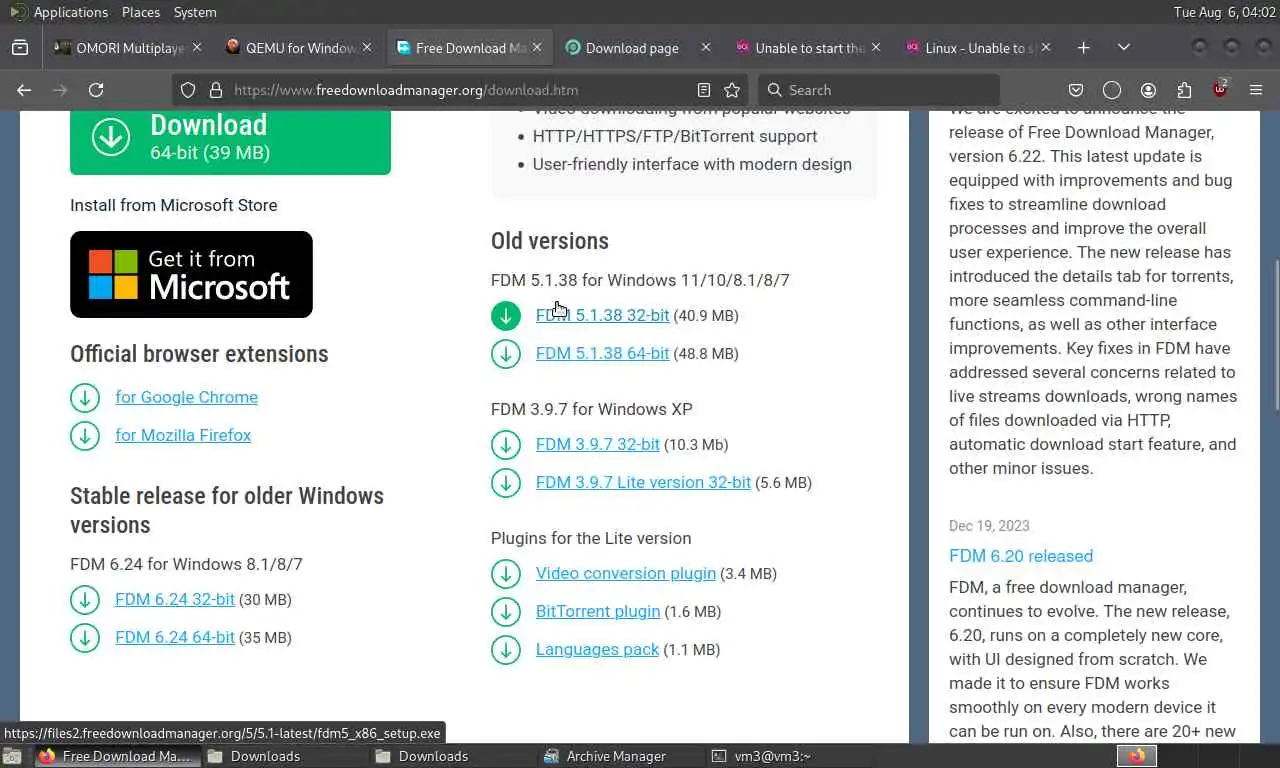Click the download icon beside Languages pack
Screen dimensions: 1280x768
click(506, 650)
